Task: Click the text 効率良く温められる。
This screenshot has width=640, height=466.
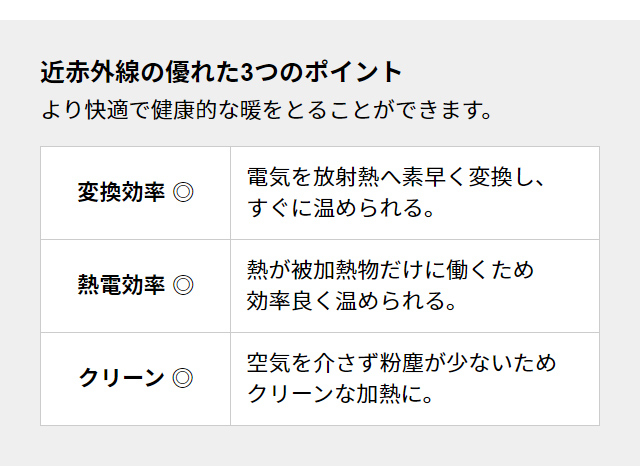Action: point(352,301)
